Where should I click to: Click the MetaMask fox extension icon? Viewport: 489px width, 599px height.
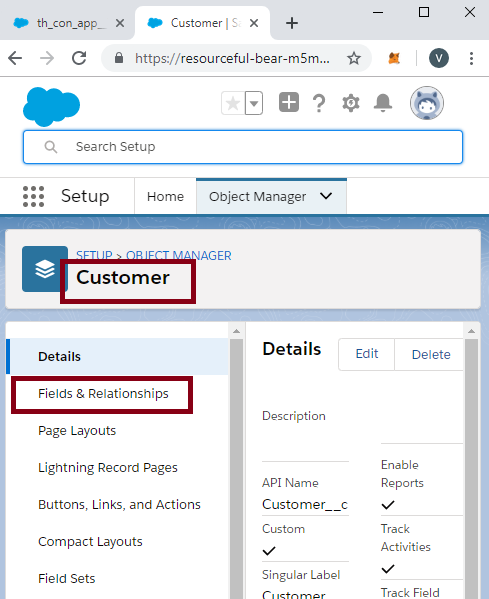pos(394,58)
